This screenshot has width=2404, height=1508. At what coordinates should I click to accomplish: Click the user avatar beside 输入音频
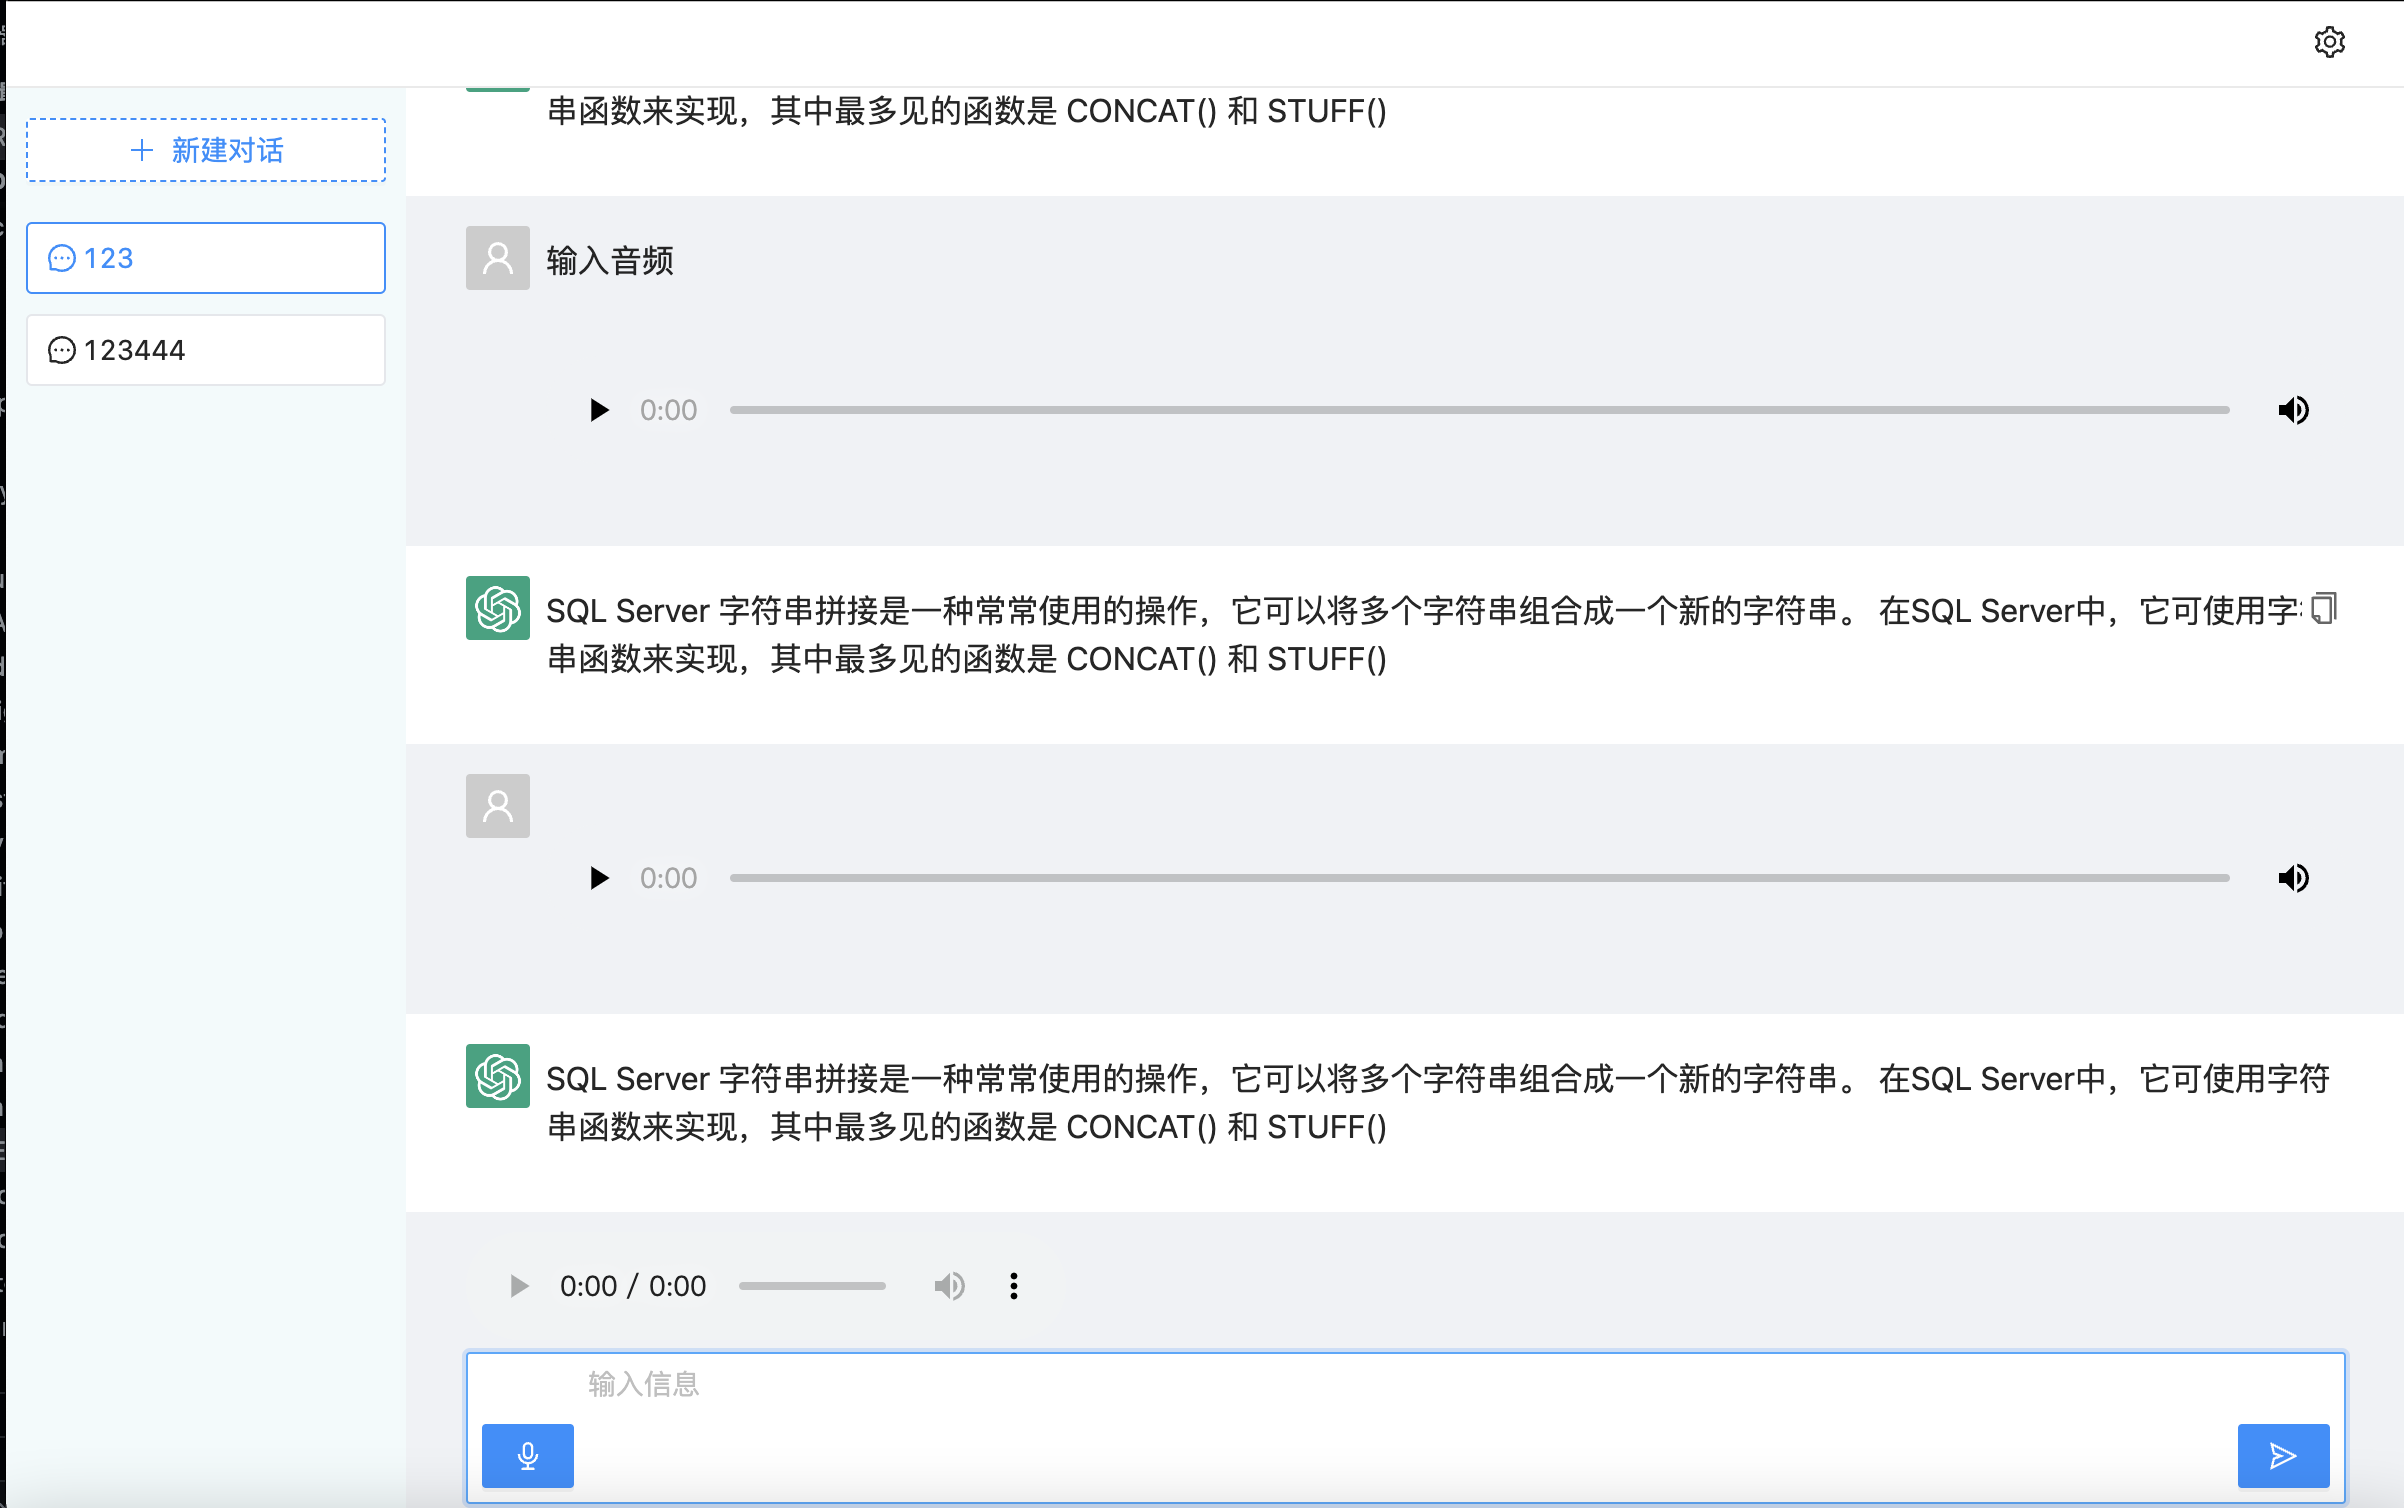[497, 258]
